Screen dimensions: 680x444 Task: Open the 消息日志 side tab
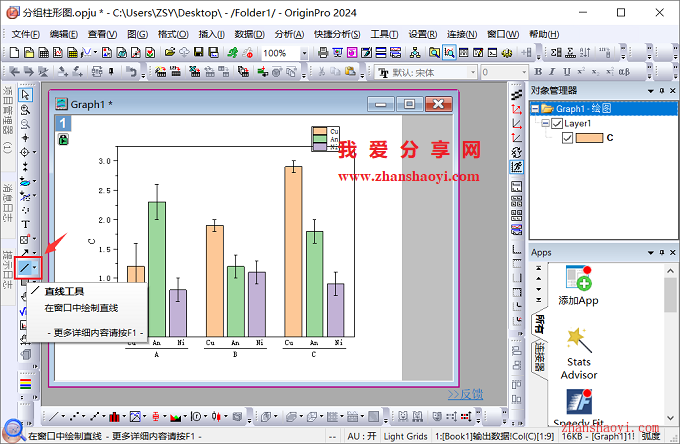8,203
